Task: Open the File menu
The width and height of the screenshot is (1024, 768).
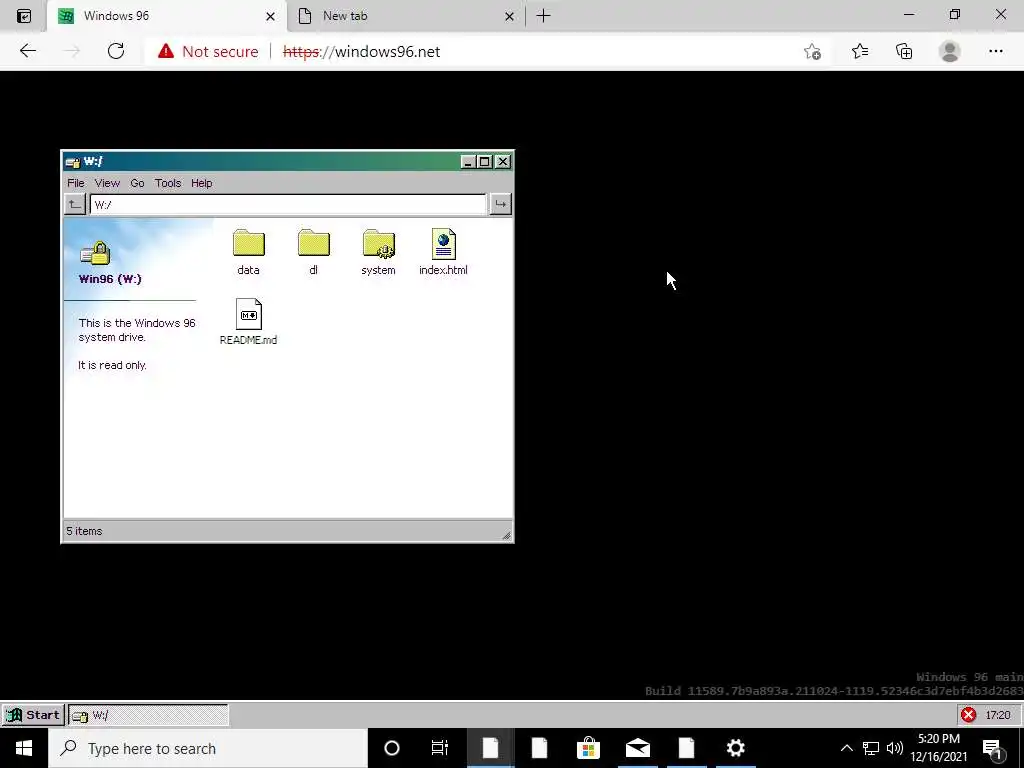Action: (x=76, y=183)
